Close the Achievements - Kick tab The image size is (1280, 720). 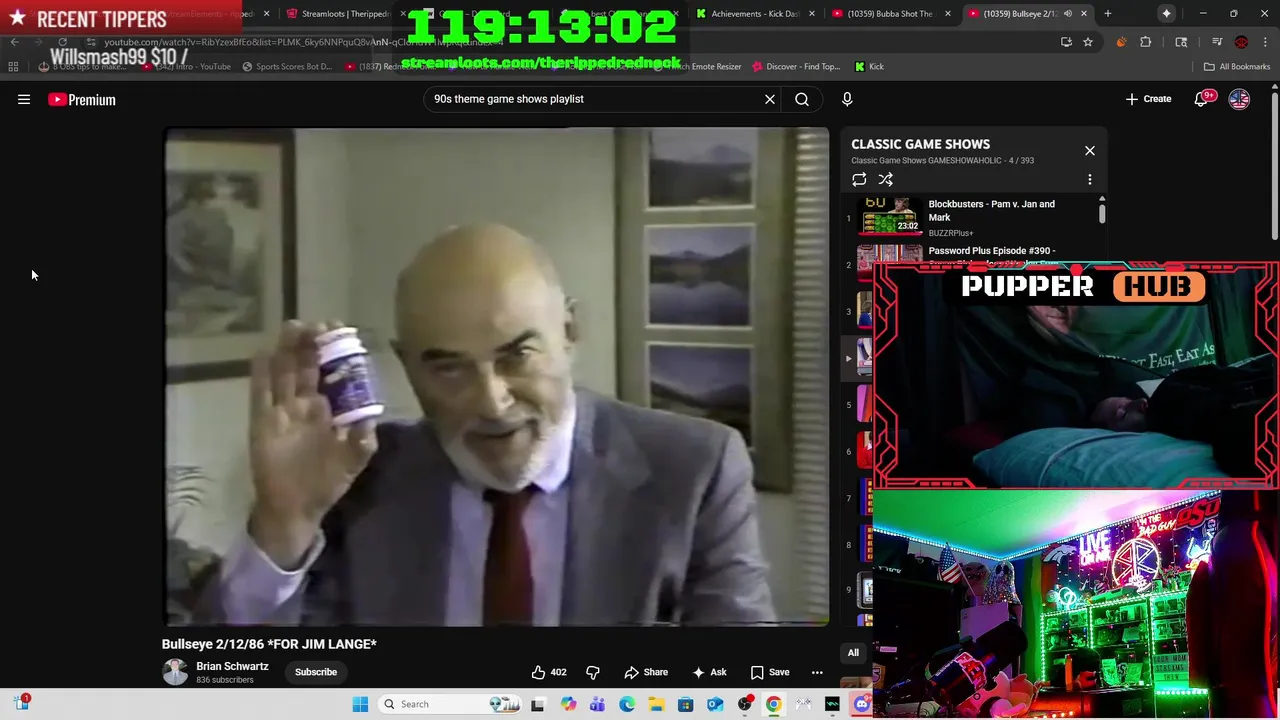811,14
